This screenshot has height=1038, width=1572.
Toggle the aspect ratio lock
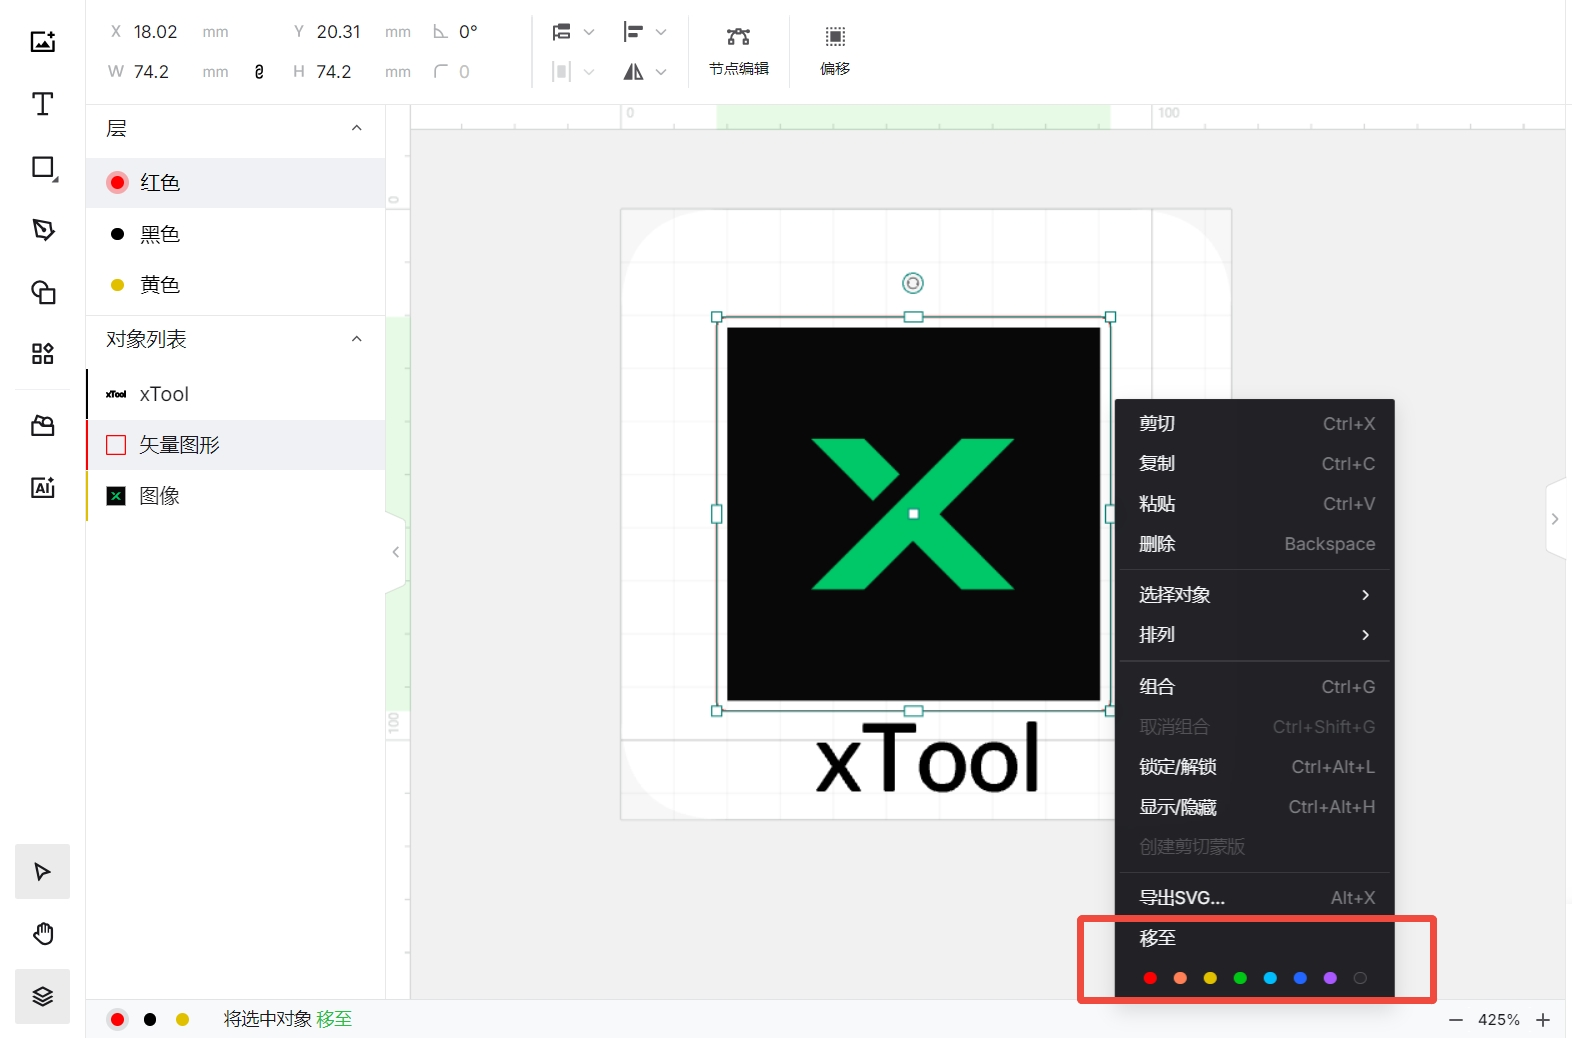tap(259, 72)
